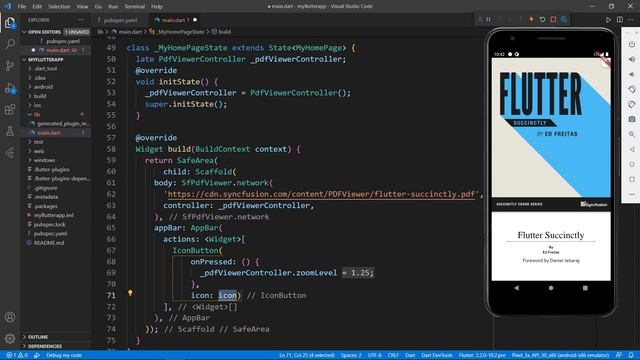This screenshot has width=640, height=360.
Task: Click 'Spaces: 2' indentation setting
Action: tap(351, 355)
